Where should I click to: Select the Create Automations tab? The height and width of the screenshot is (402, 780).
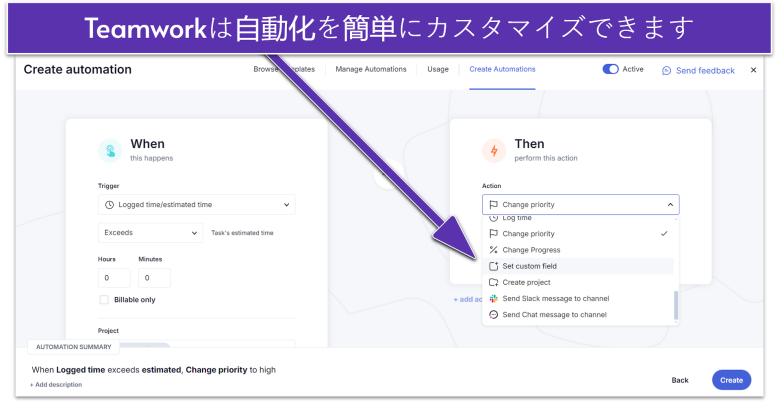coord(502,69)
